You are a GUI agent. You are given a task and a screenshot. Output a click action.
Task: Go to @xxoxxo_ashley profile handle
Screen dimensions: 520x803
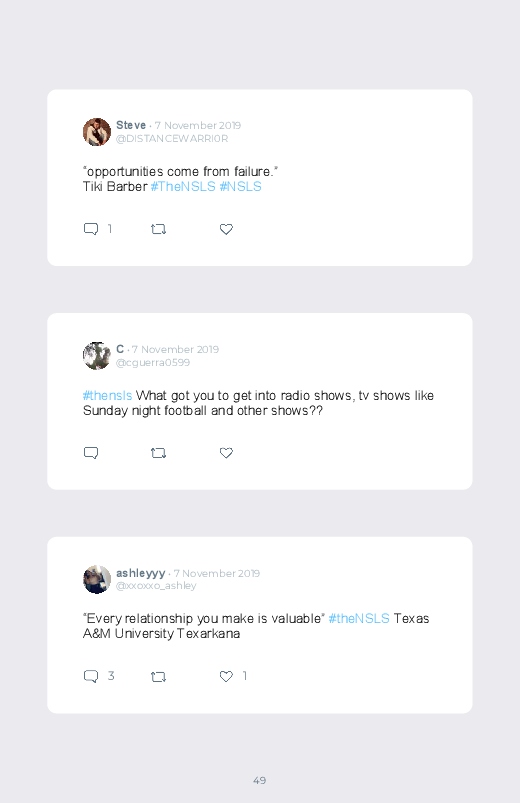pyautogui.click(x=156, y=586)
